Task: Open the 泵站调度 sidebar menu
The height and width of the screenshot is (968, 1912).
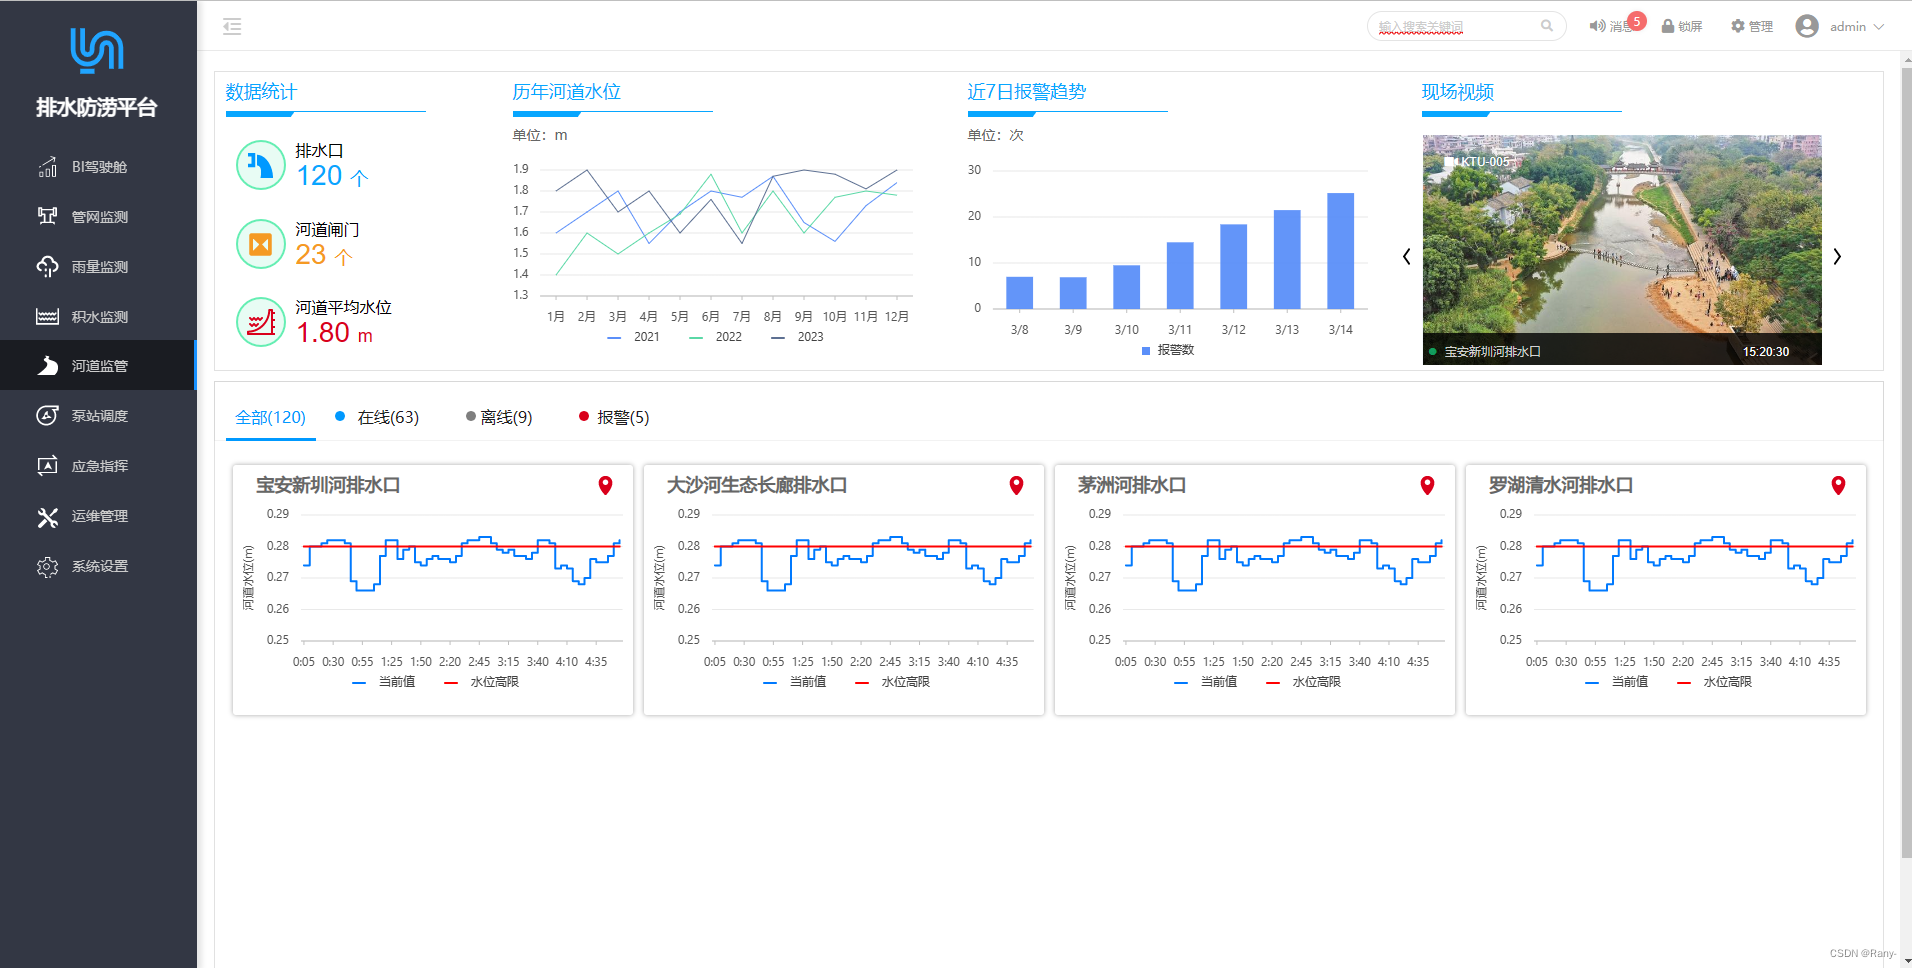Action: click(98, 416)
